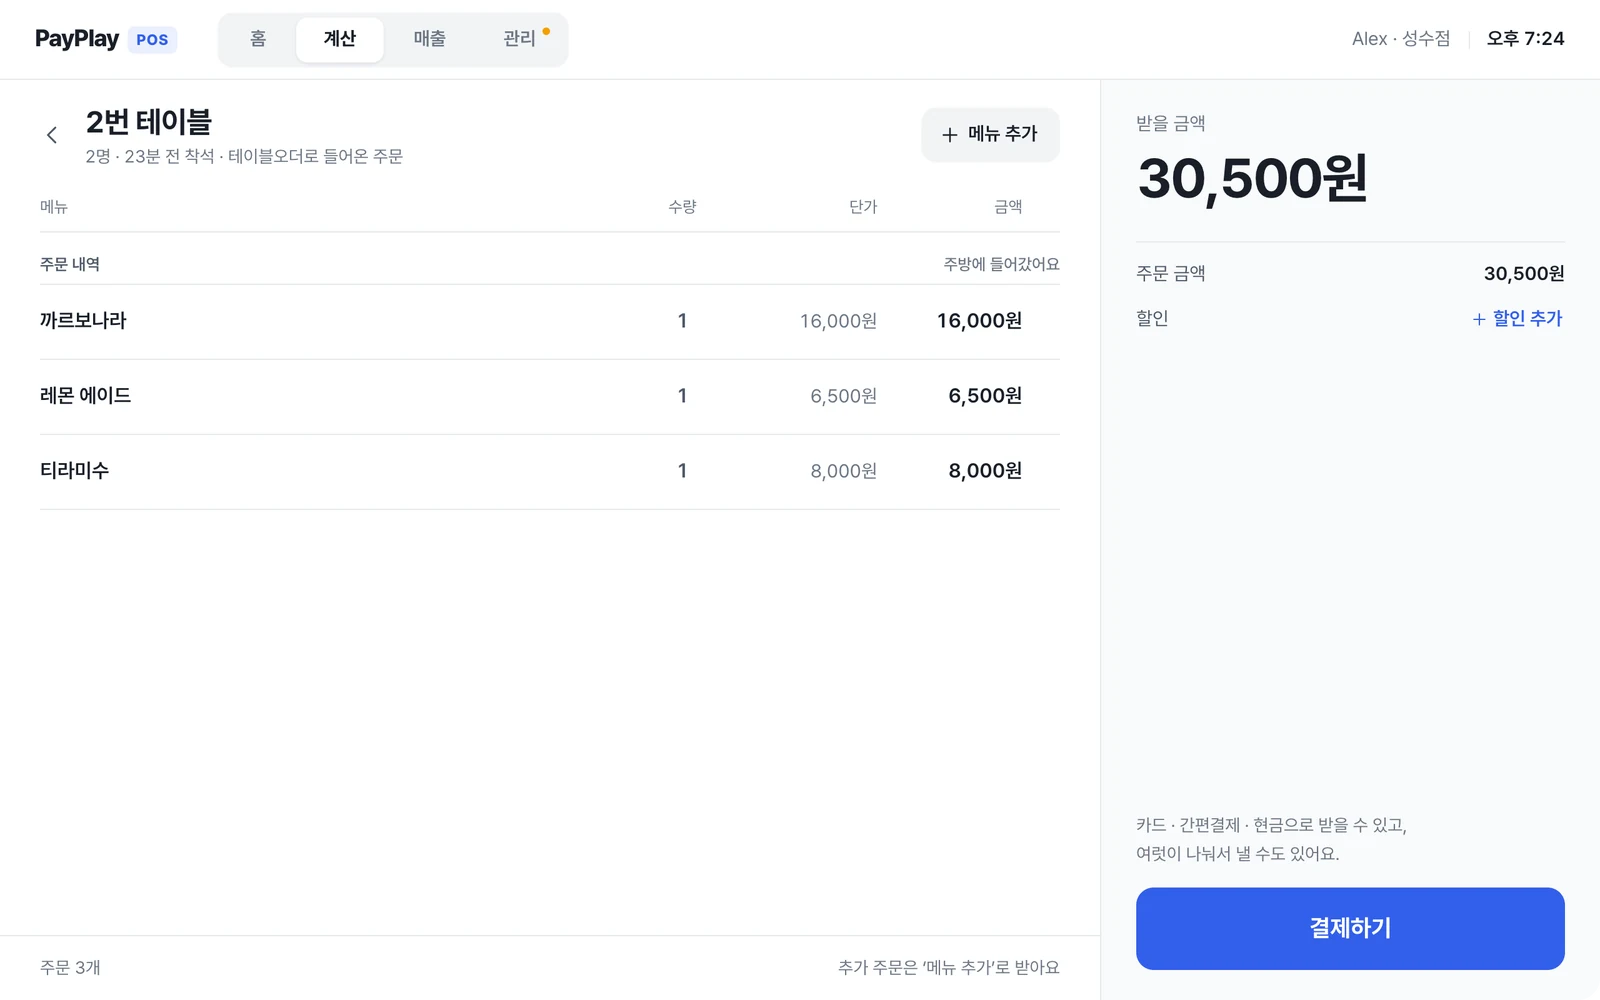
Task: Switch to the 매출 tab
Action: [430, 39]
